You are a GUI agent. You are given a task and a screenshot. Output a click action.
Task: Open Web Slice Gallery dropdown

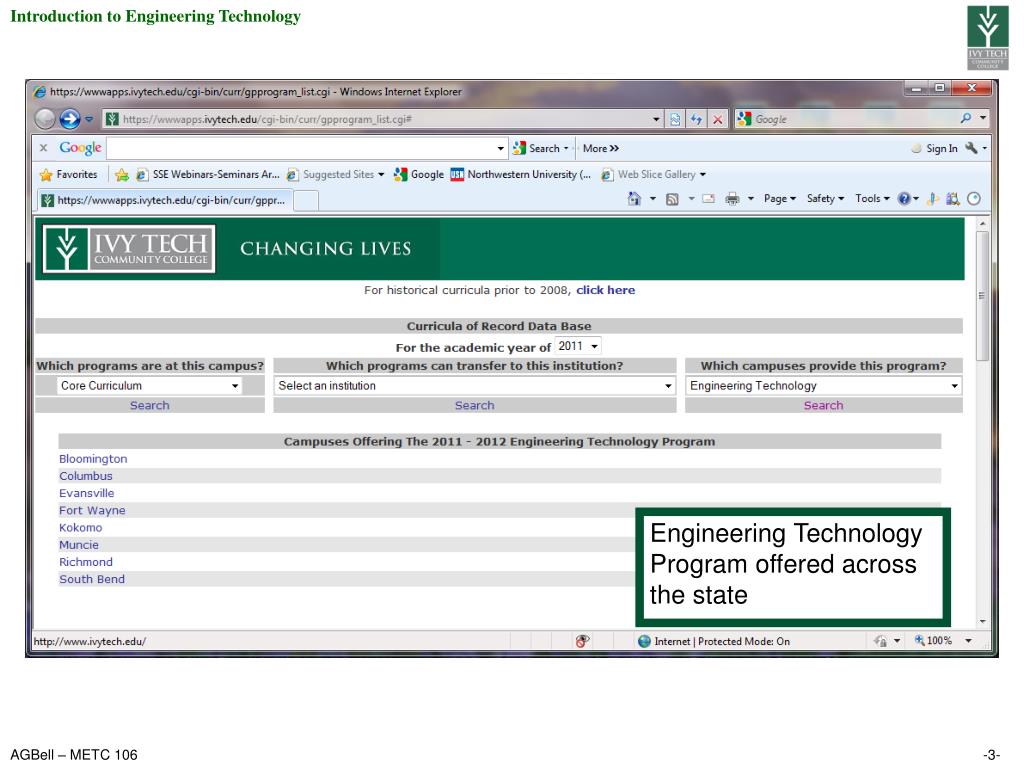pos(653,174)
